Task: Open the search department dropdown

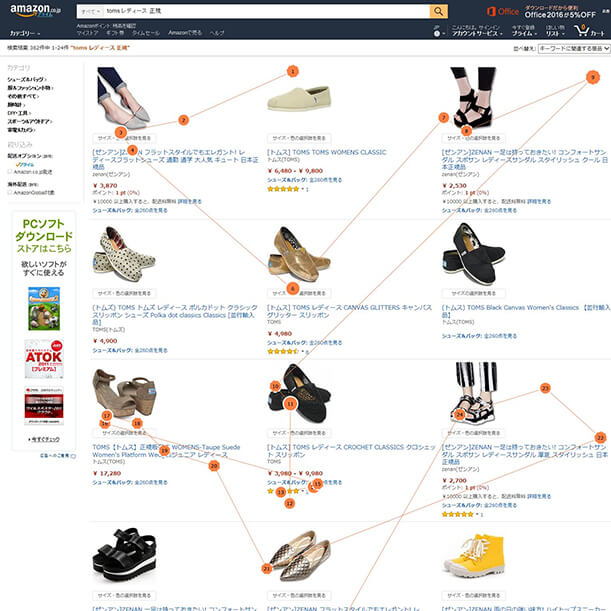Action: [91, 11]
